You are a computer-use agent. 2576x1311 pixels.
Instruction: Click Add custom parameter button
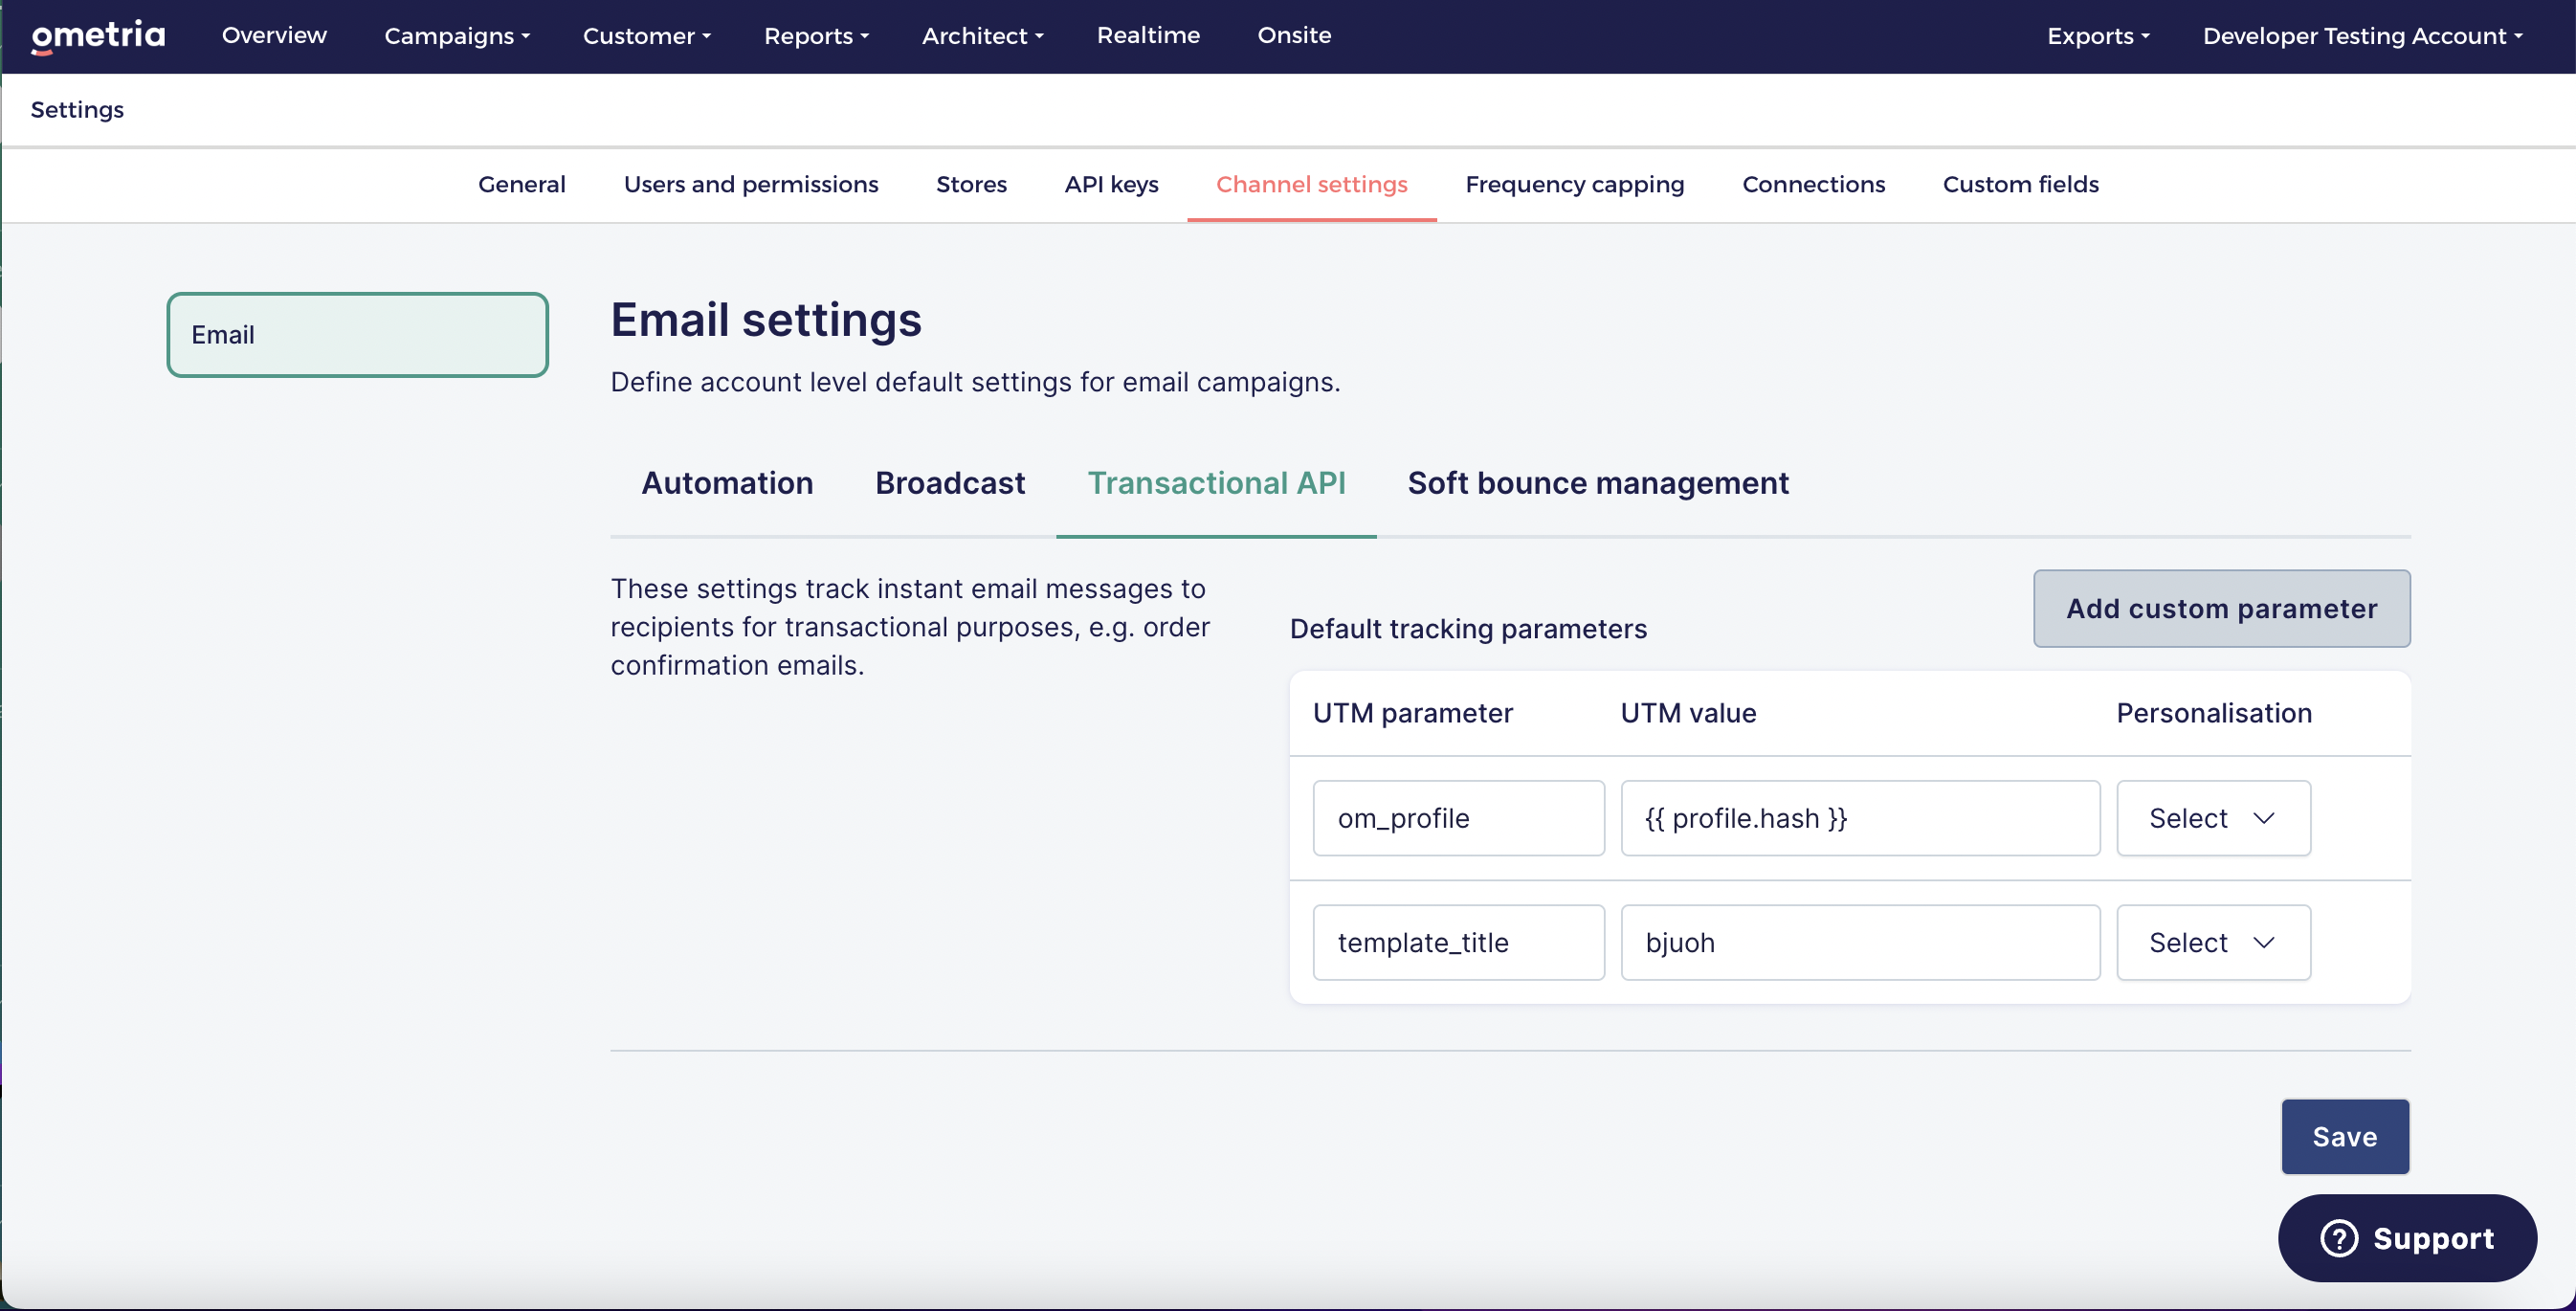point(2221,609)
